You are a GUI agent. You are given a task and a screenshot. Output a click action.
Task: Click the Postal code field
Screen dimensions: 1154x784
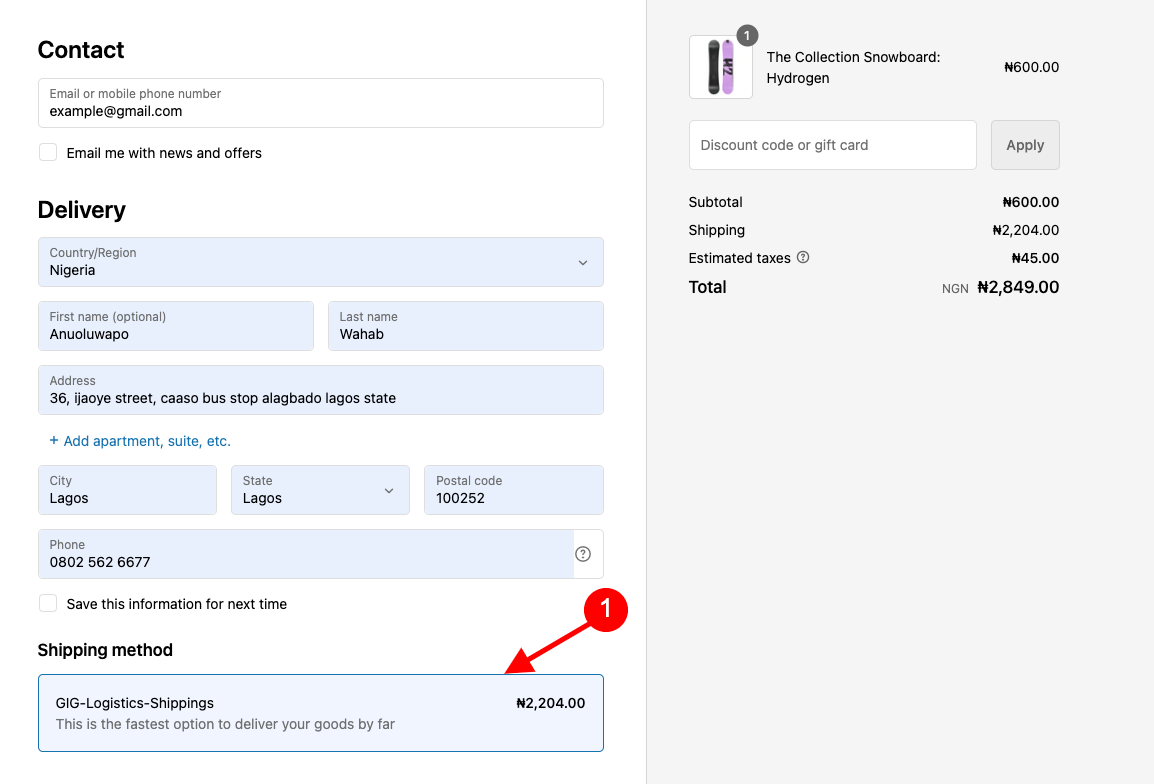(x=513, y=490)
